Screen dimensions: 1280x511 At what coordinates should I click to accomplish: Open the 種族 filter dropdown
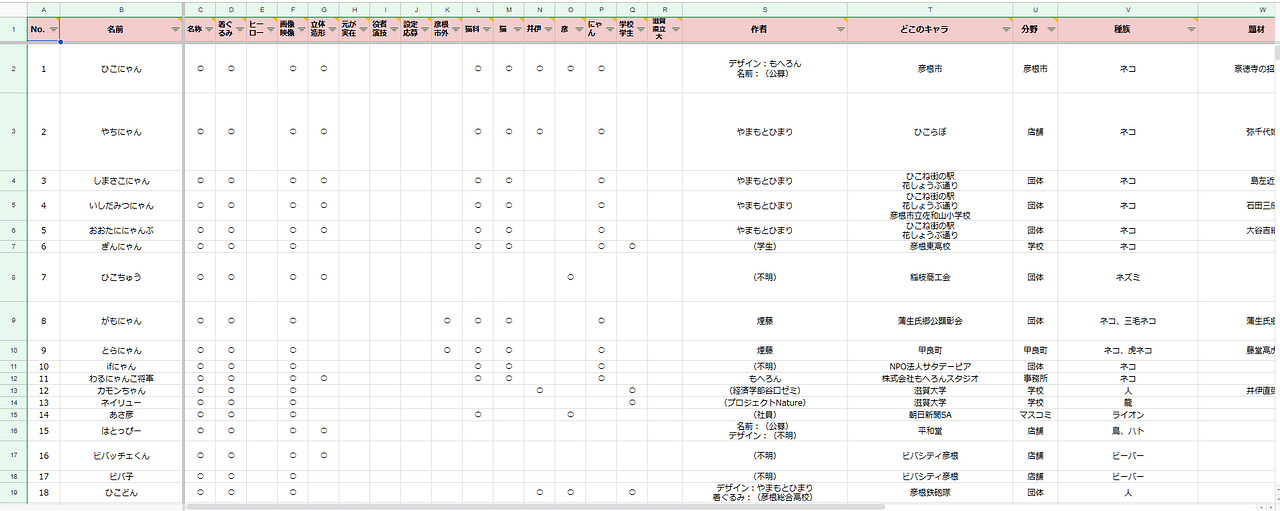click(1189, 30)
